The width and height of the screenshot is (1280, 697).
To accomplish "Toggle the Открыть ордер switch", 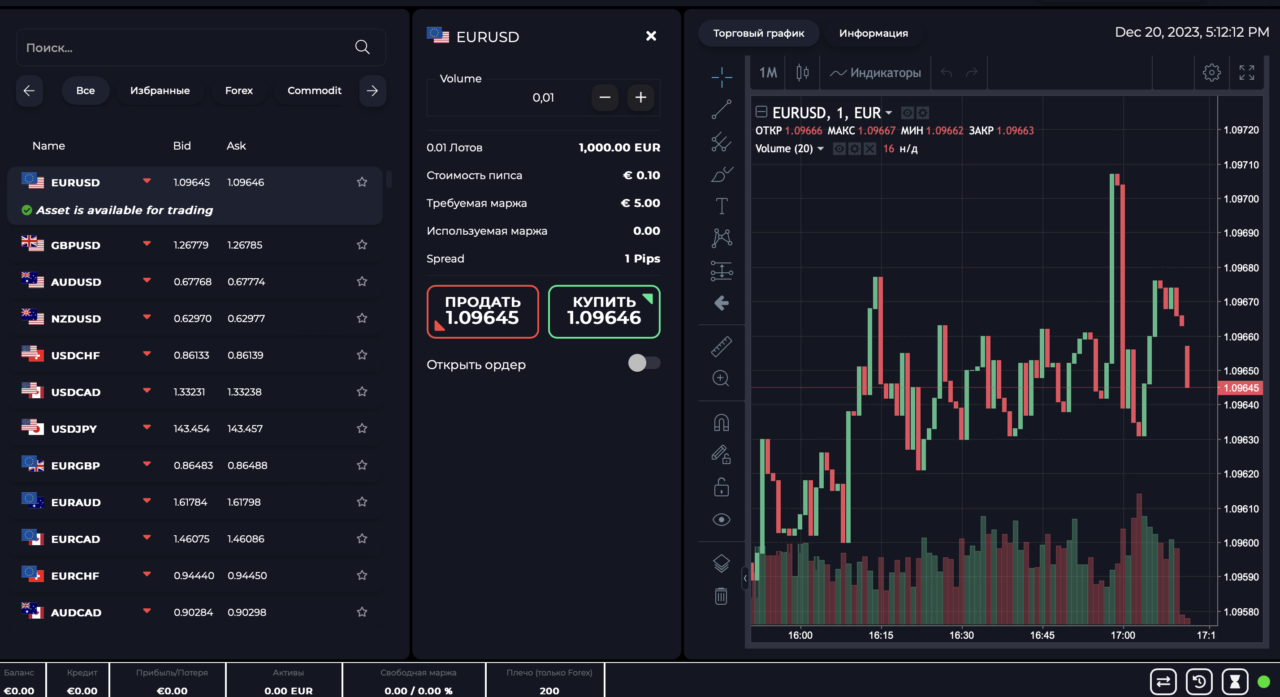I will [x=644, y=363].
